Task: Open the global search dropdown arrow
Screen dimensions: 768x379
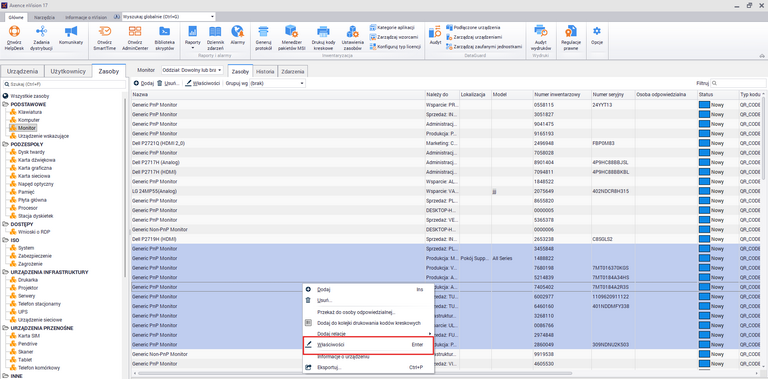Action: 212,17
